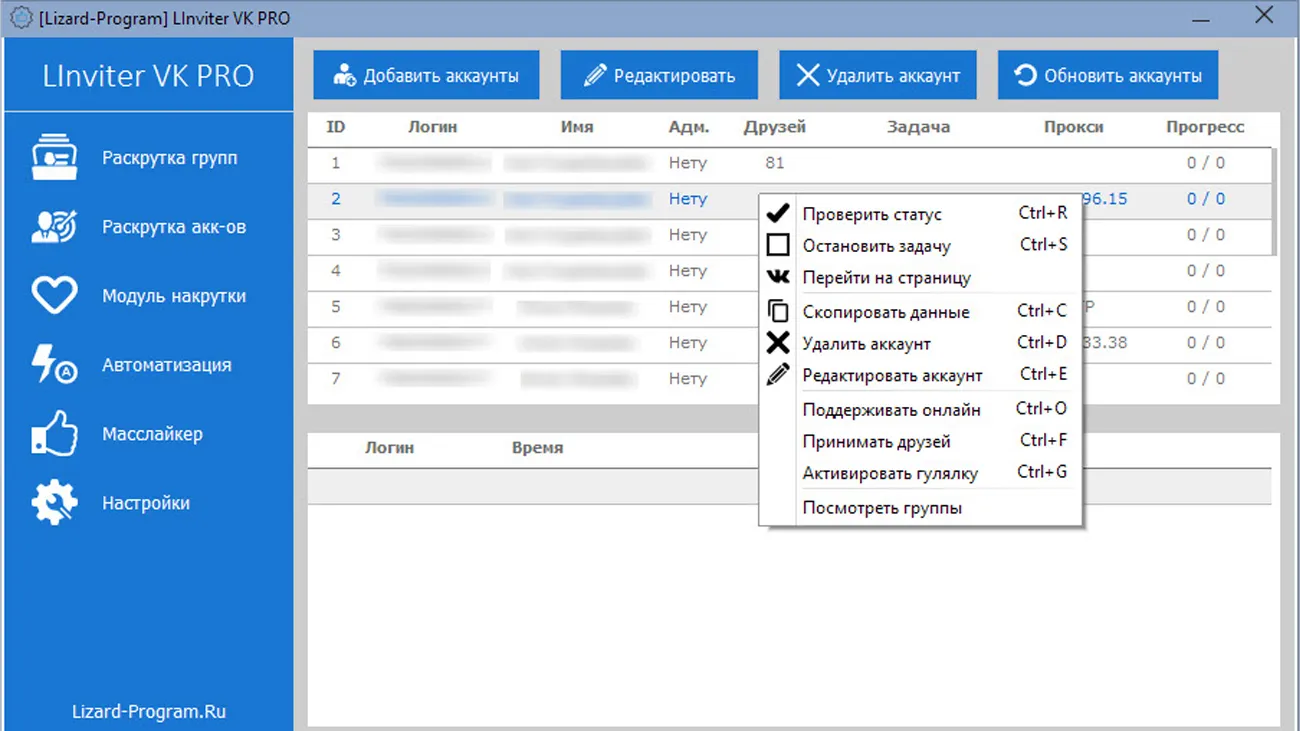Open Модуль накрутки via heart icon

pyautogui.click(x=54, y=296)
